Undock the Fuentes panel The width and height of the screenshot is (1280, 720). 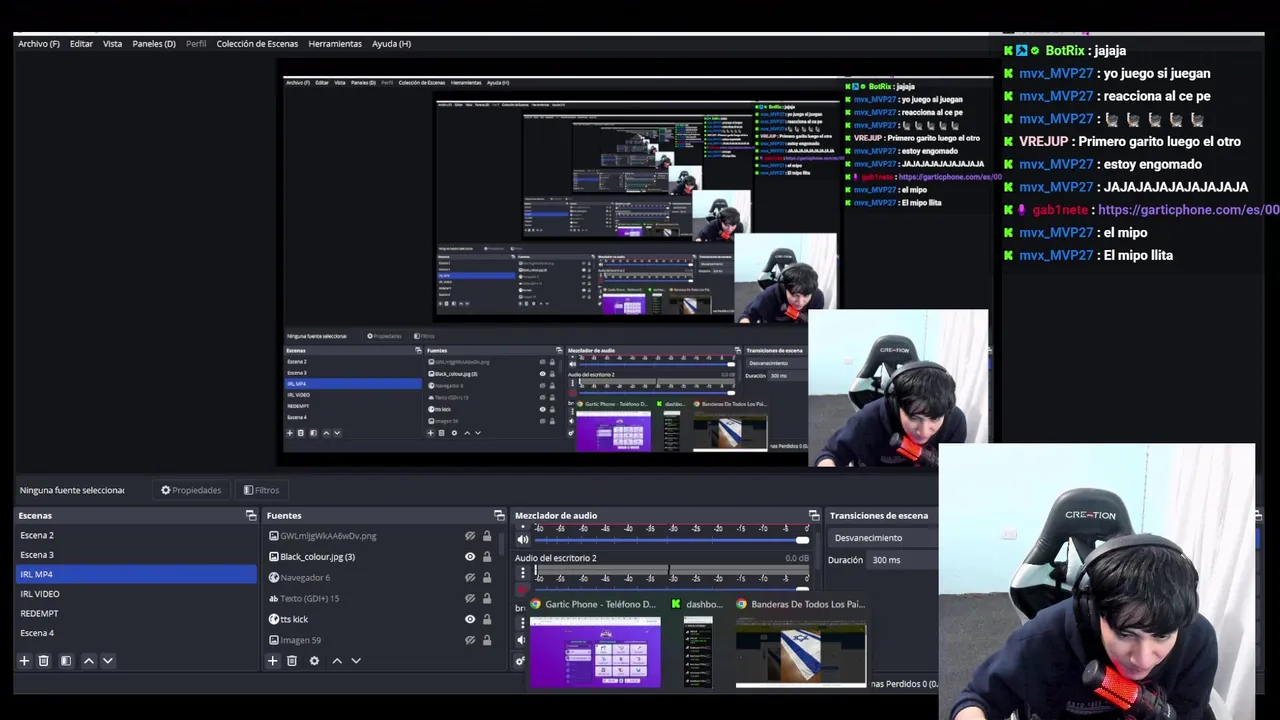(499, 515)
